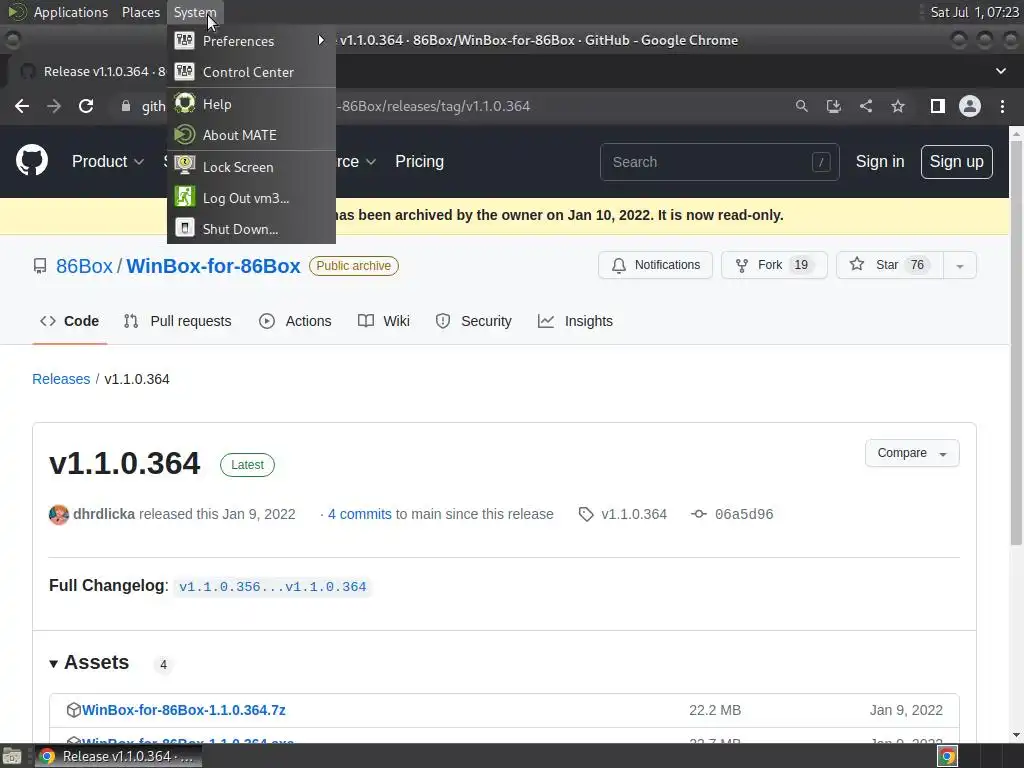Click the Notifications bell button
The width and height of the screenshot is (1024, 768).
coord(655,265)
